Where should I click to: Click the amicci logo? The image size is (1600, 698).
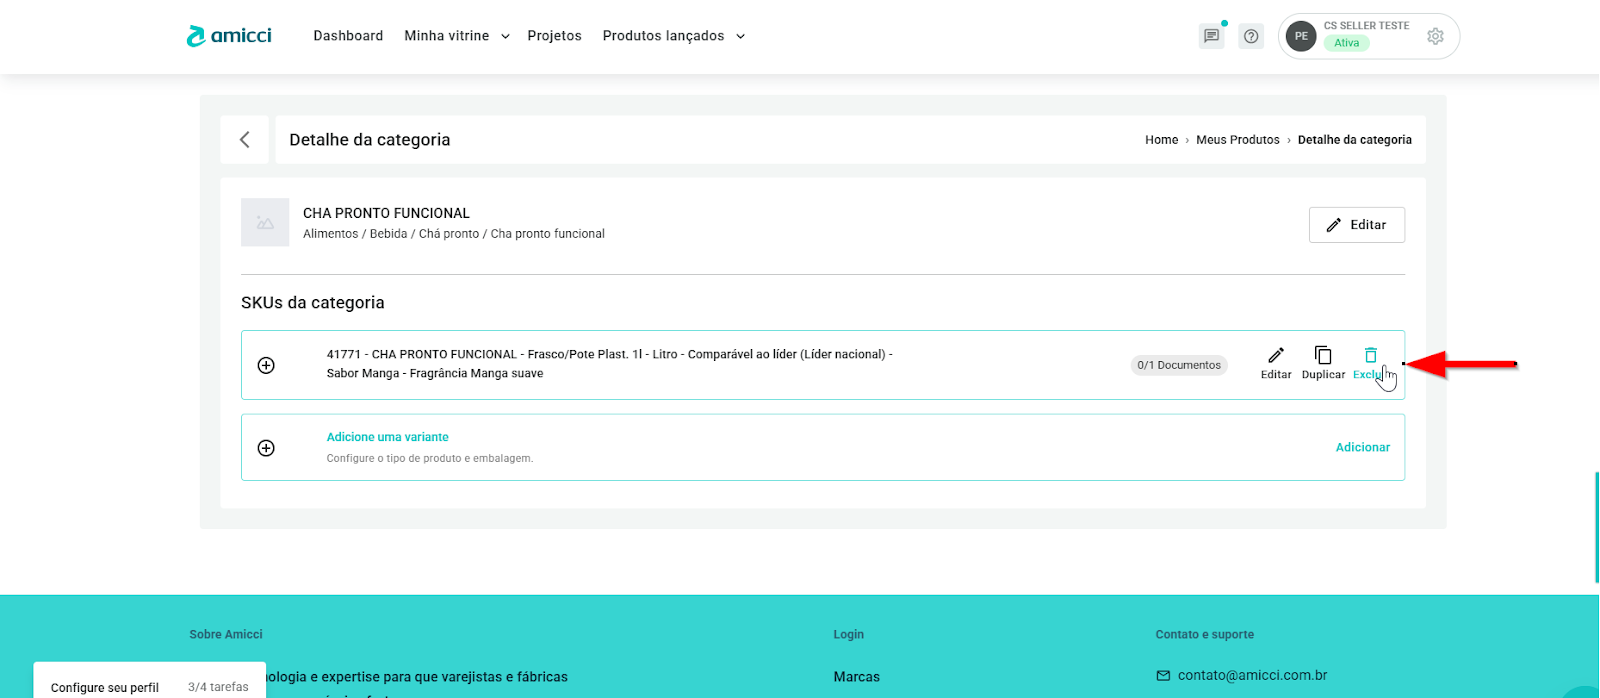[x=229, y=36]
